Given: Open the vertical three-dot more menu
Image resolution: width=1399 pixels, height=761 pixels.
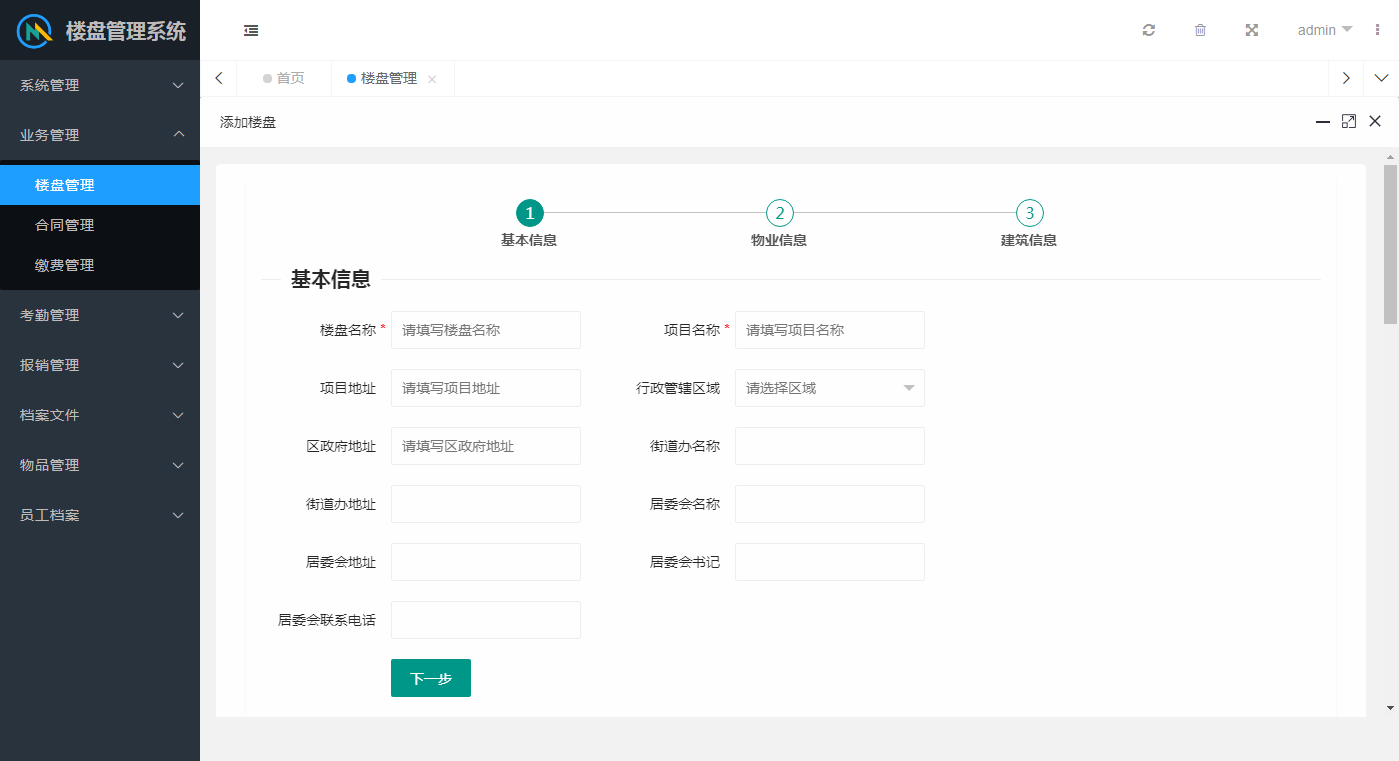Looking at the screenshot, I should point(1378,30).
